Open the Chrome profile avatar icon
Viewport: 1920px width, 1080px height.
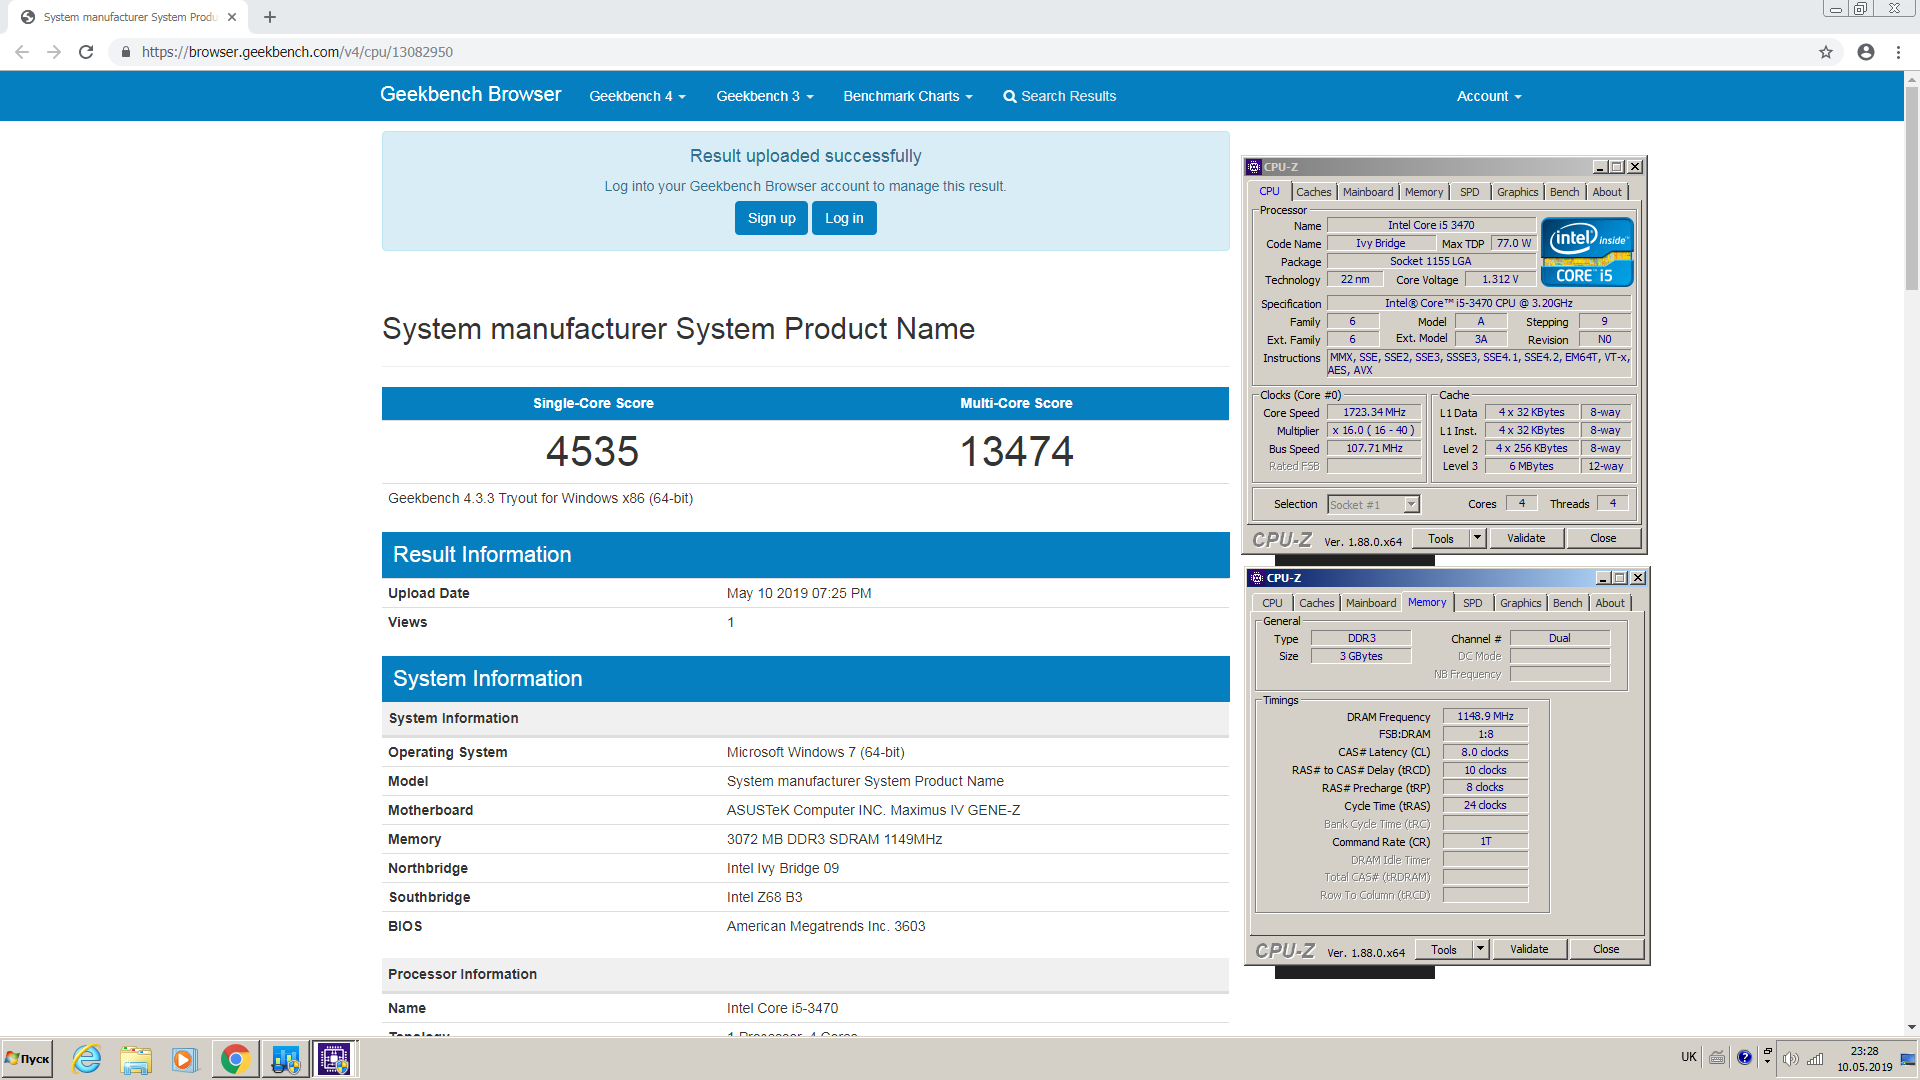1866,52
